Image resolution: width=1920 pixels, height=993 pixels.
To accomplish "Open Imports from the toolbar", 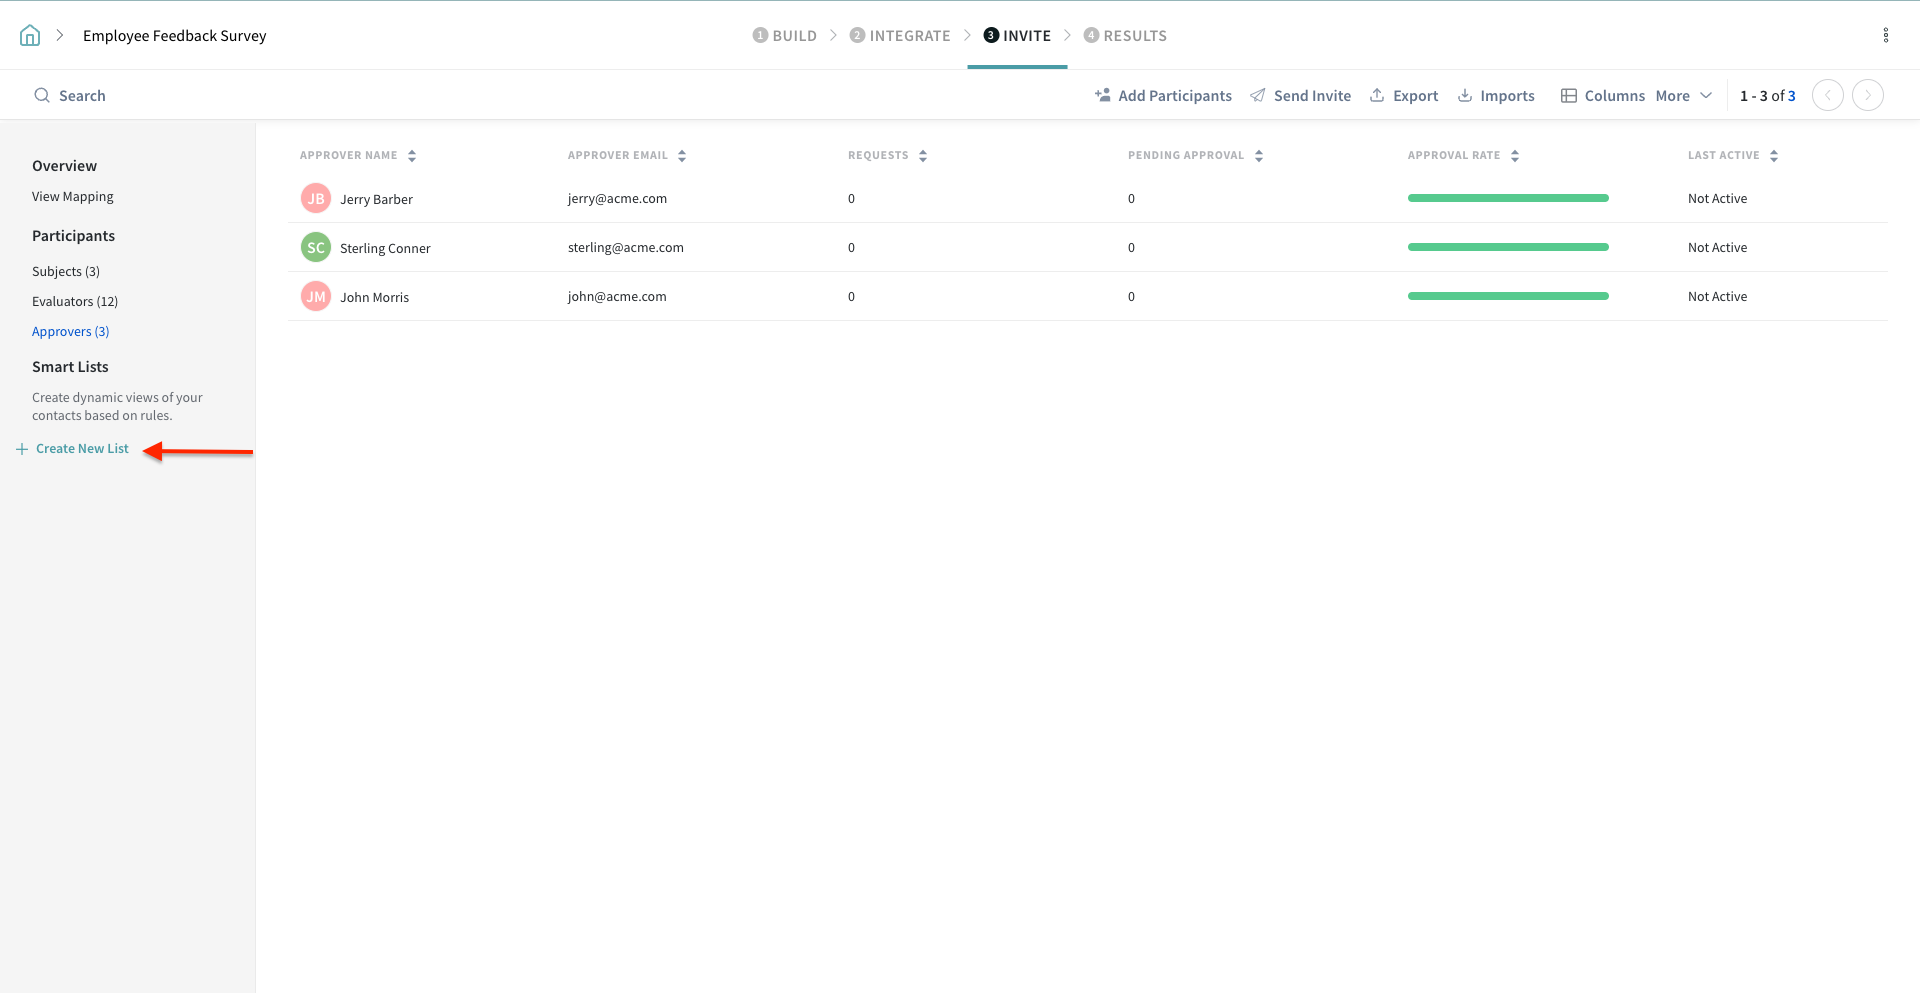I will (x=1496, y=96).
